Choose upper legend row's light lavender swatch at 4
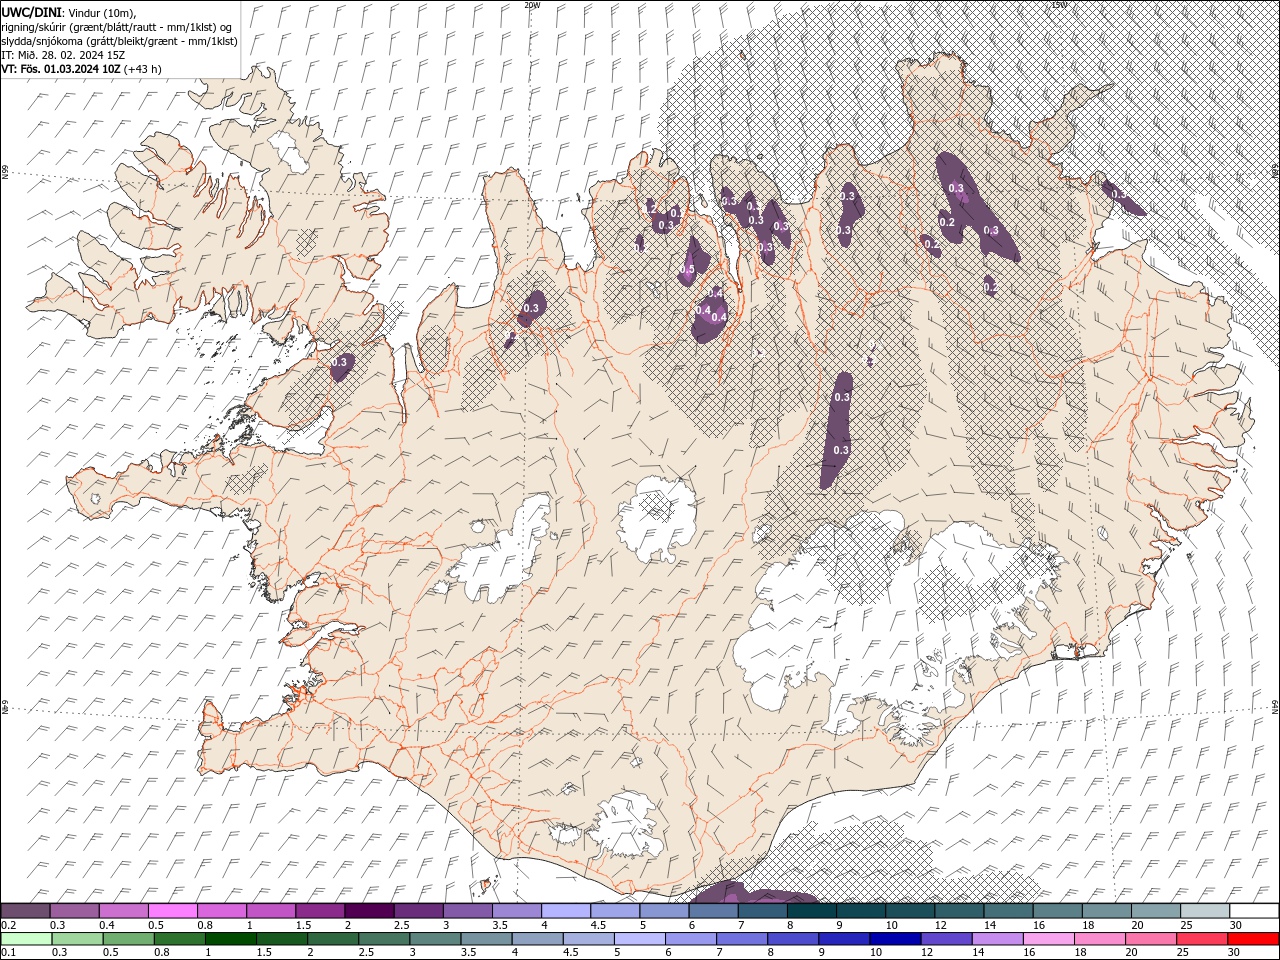Image resolution: width=1280 pixels, height=960 pixels. click(x=565, y=911)
